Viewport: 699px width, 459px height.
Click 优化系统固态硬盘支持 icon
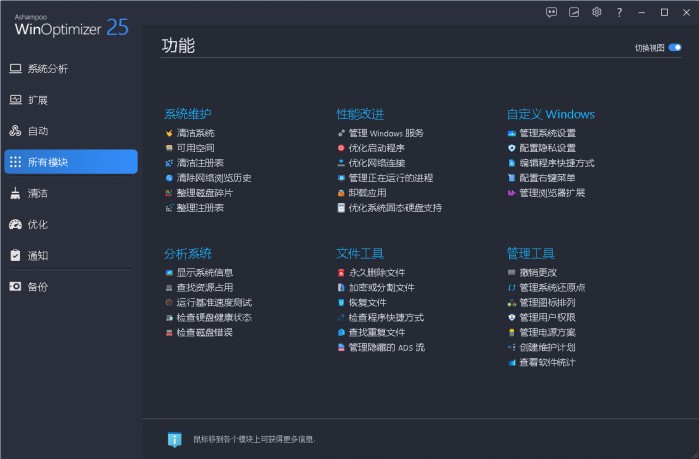click(x=341, y=208)
